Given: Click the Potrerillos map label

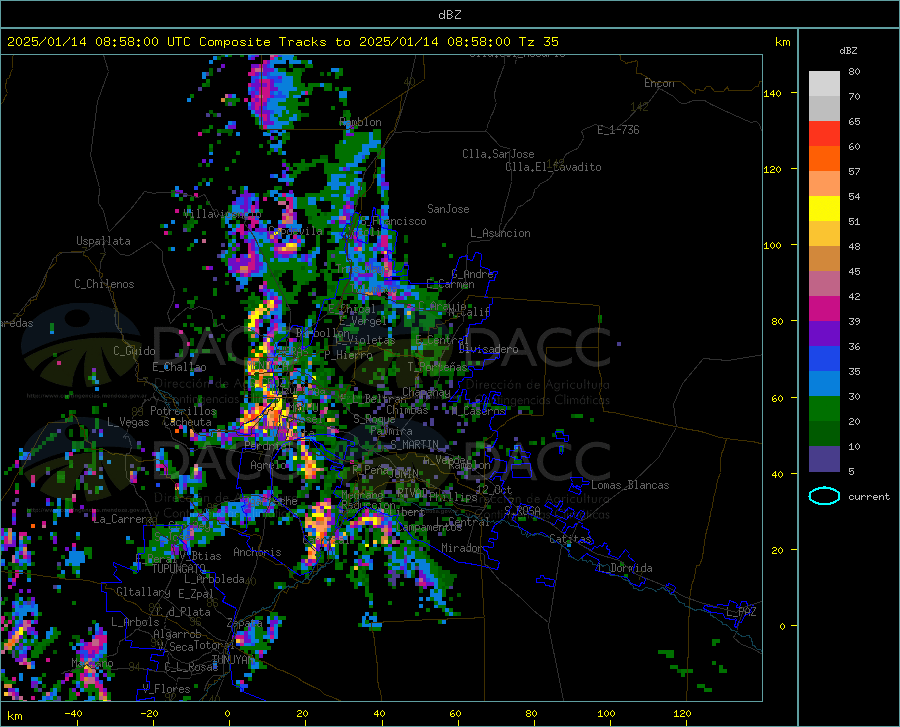Looking at the screenshot, I should tap(183, 411).
